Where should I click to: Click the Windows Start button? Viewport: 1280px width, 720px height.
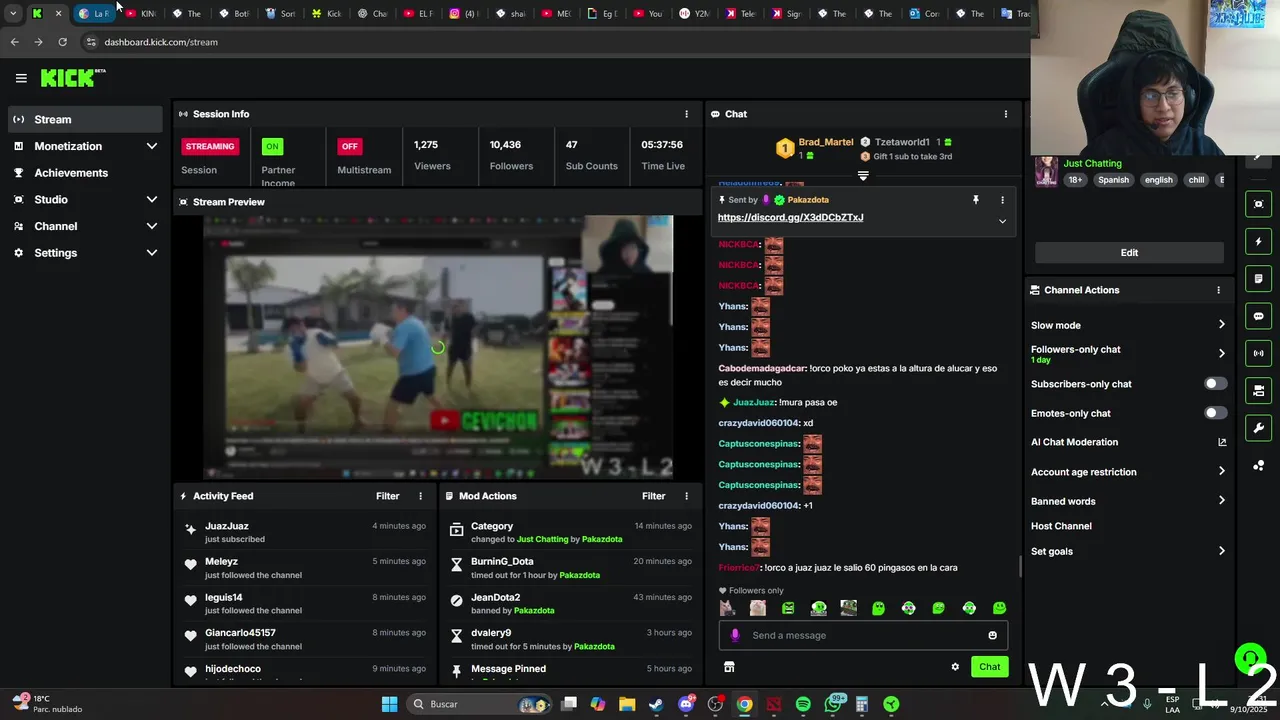[389, 704]
